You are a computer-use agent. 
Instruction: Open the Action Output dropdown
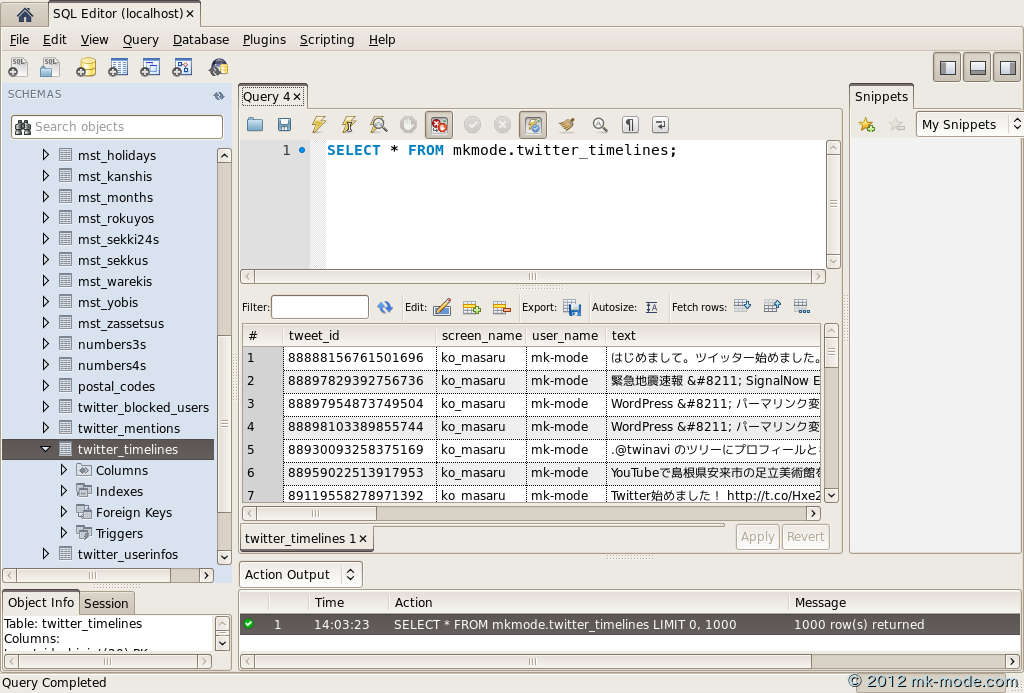[x=301, y=574]
